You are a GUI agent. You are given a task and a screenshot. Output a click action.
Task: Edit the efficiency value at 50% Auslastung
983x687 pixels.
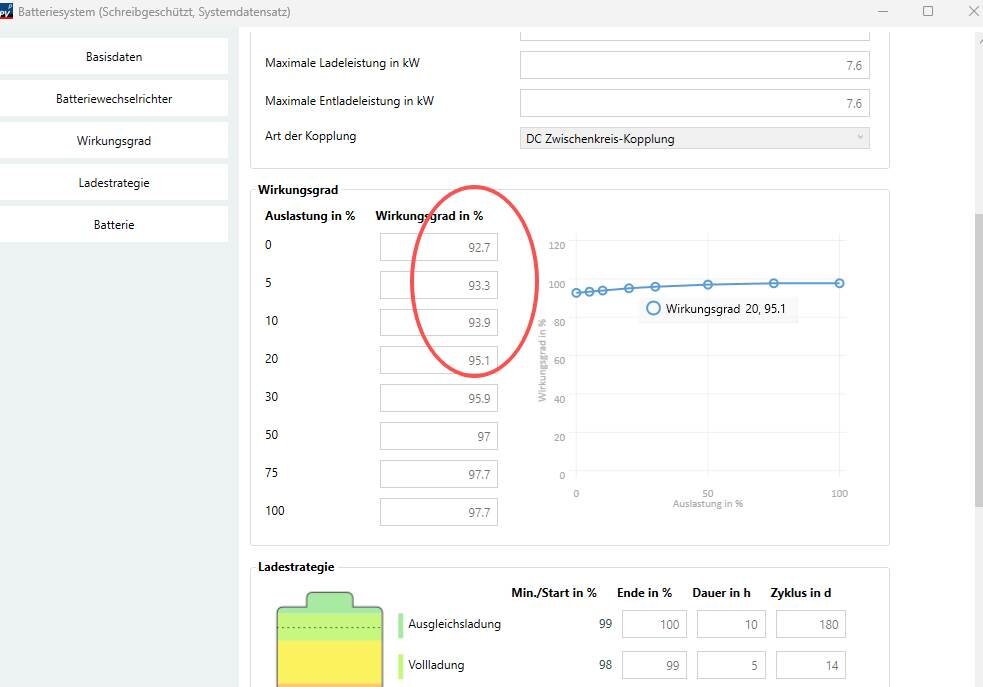[438, 437]
